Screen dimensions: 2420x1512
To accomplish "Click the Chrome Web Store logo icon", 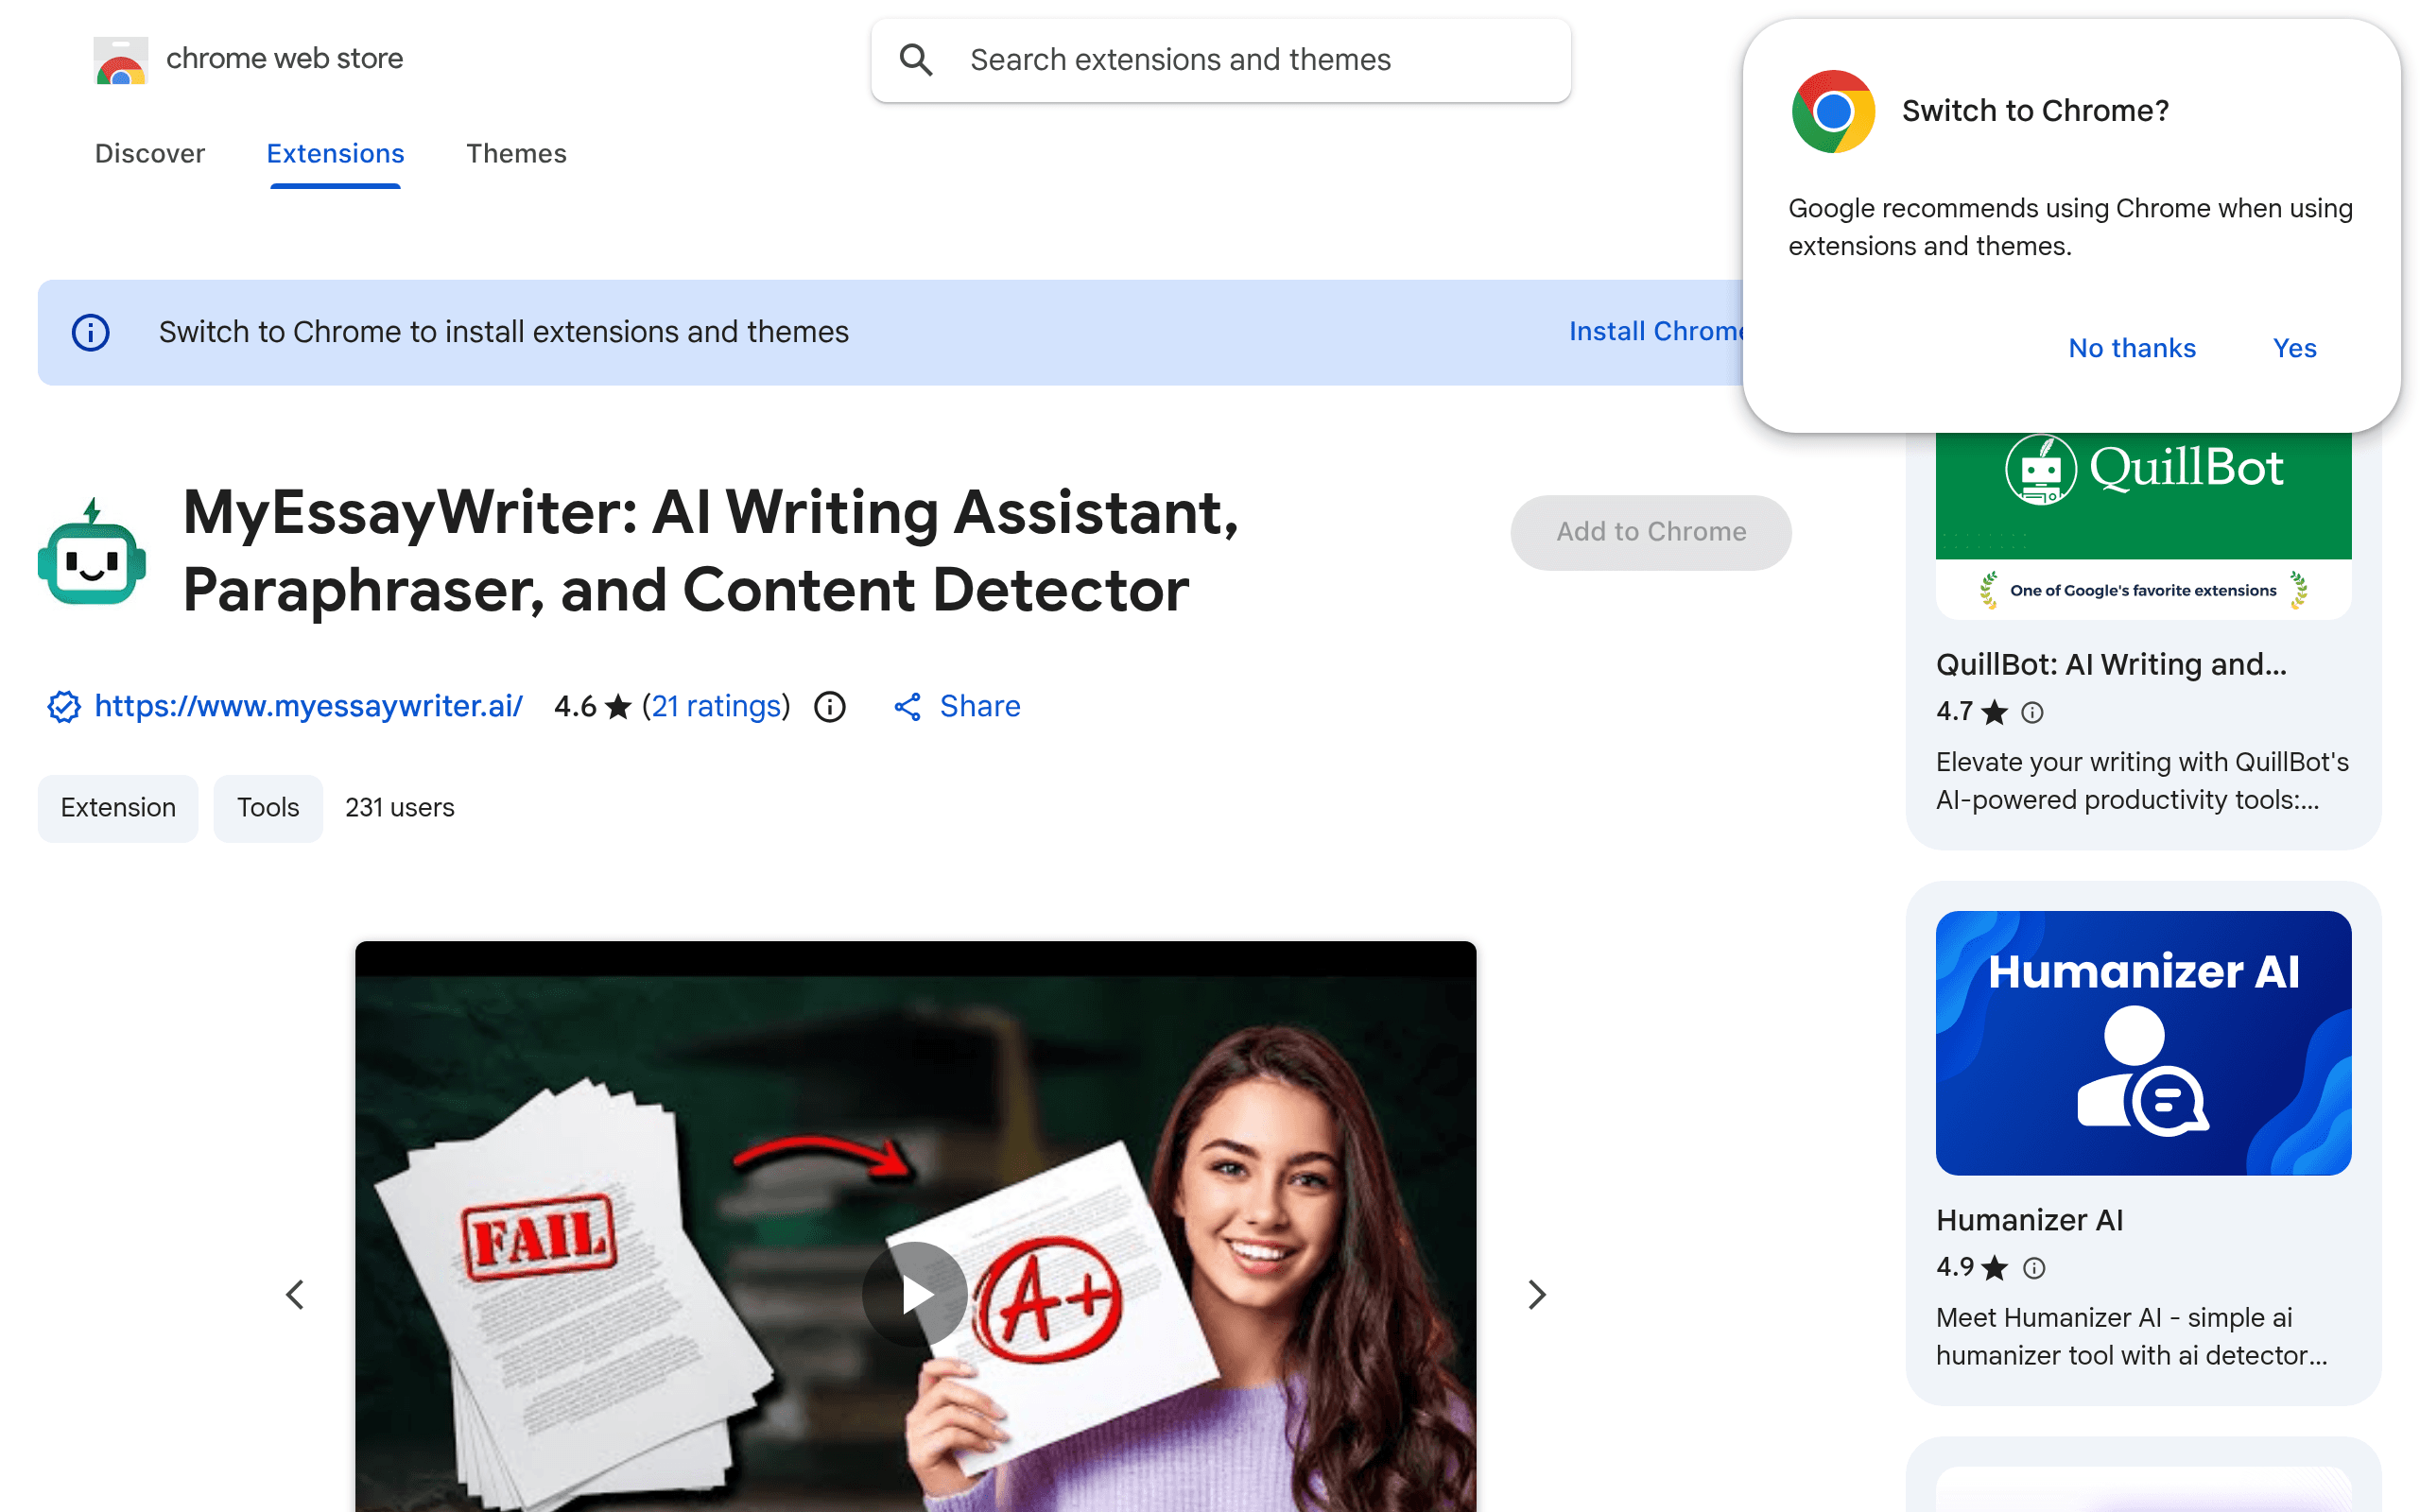I will click(x=121, y=60).
